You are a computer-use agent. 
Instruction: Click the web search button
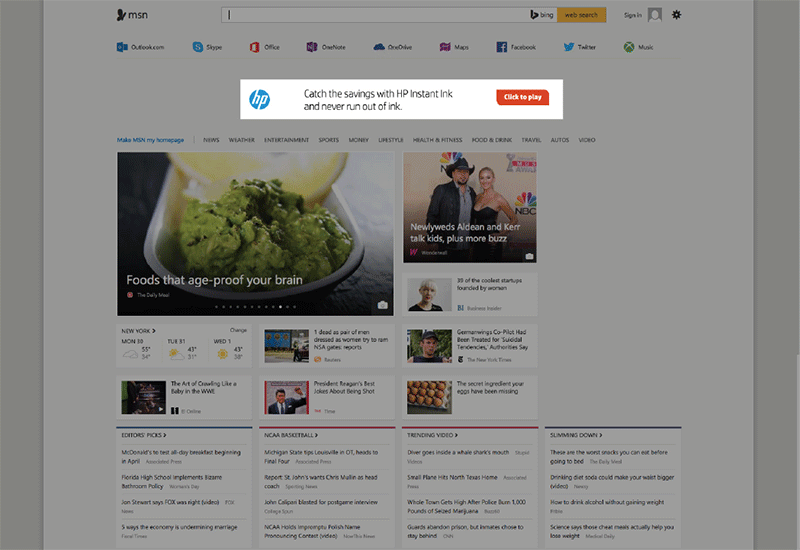coord(581,15)
